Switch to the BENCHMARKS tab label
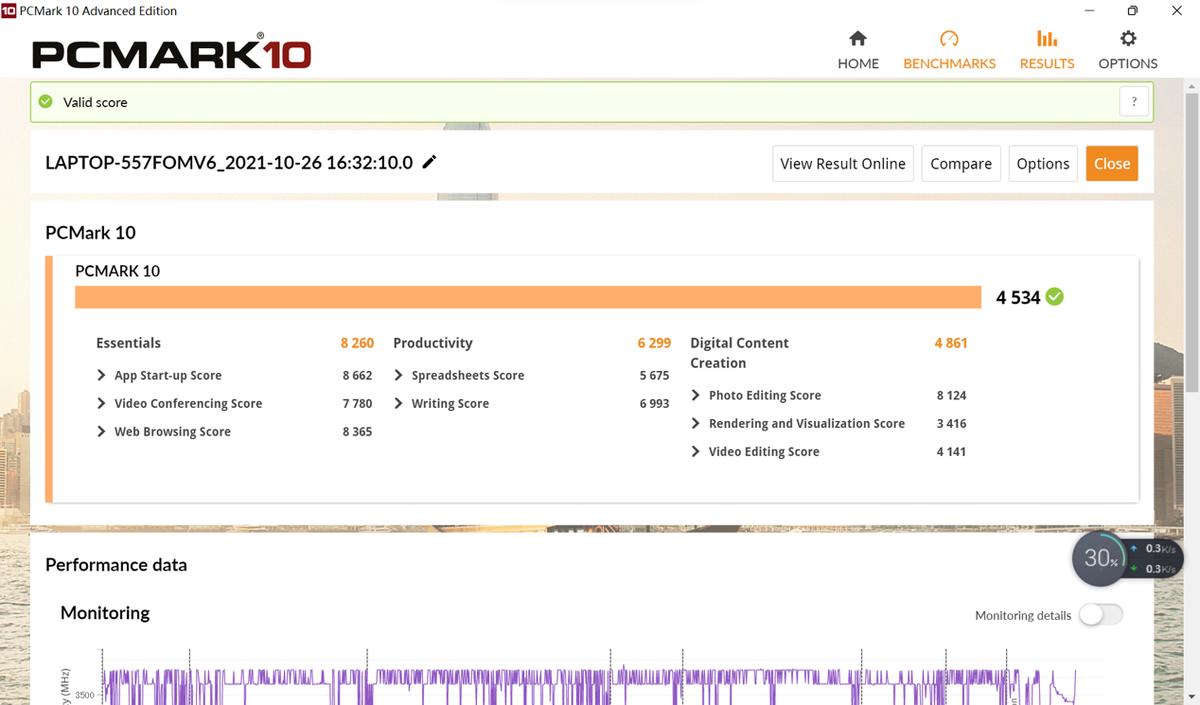The width and height of the screenshot is (1200, 705). click(949, 63)
